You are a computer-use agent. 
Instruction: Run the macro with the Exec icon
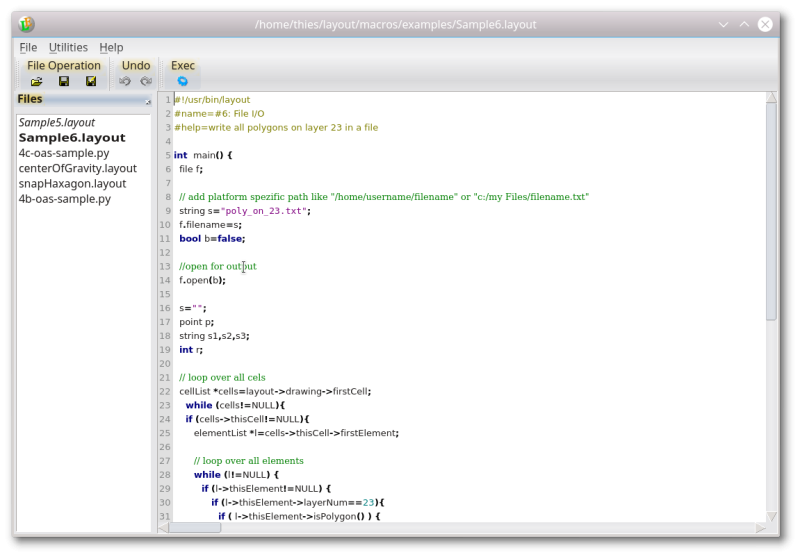[182, 81]
